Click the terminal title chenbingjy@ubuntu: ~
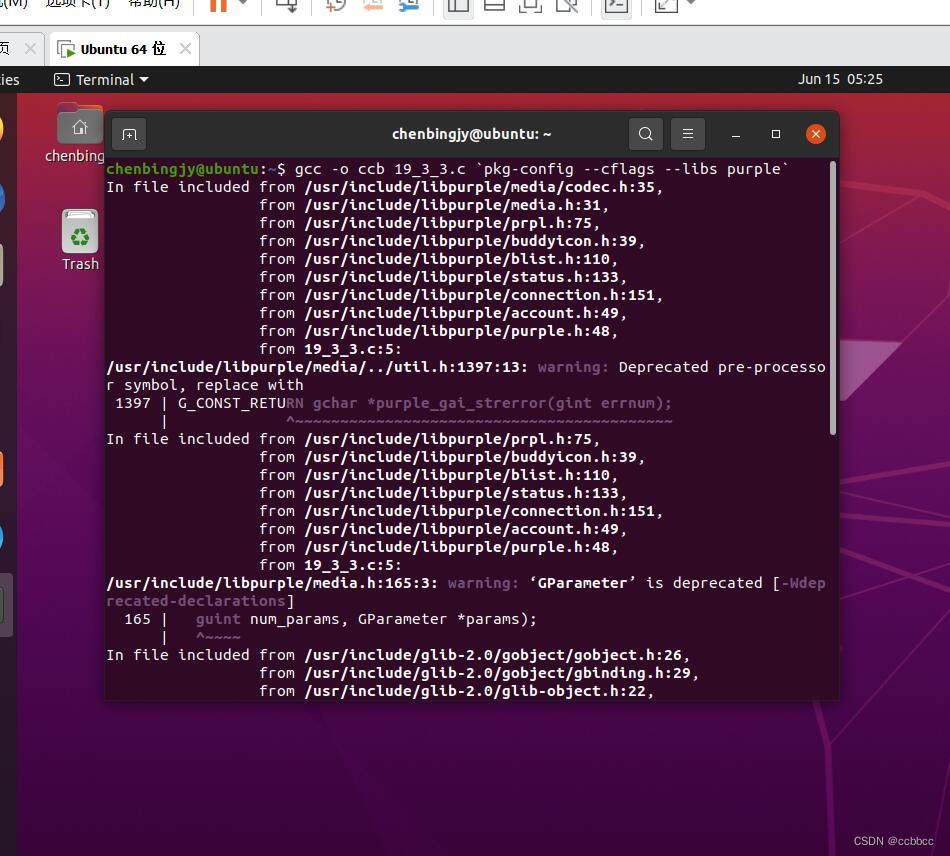The width and height of the screenshot is (950, 856). coord(471,134)
